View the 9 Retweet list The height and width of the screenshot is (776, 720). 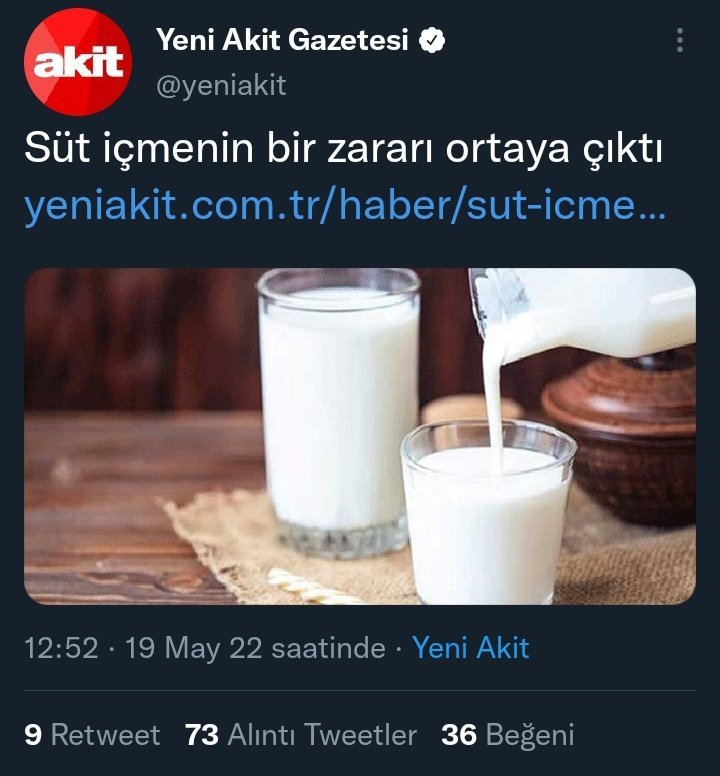[92, 734]
